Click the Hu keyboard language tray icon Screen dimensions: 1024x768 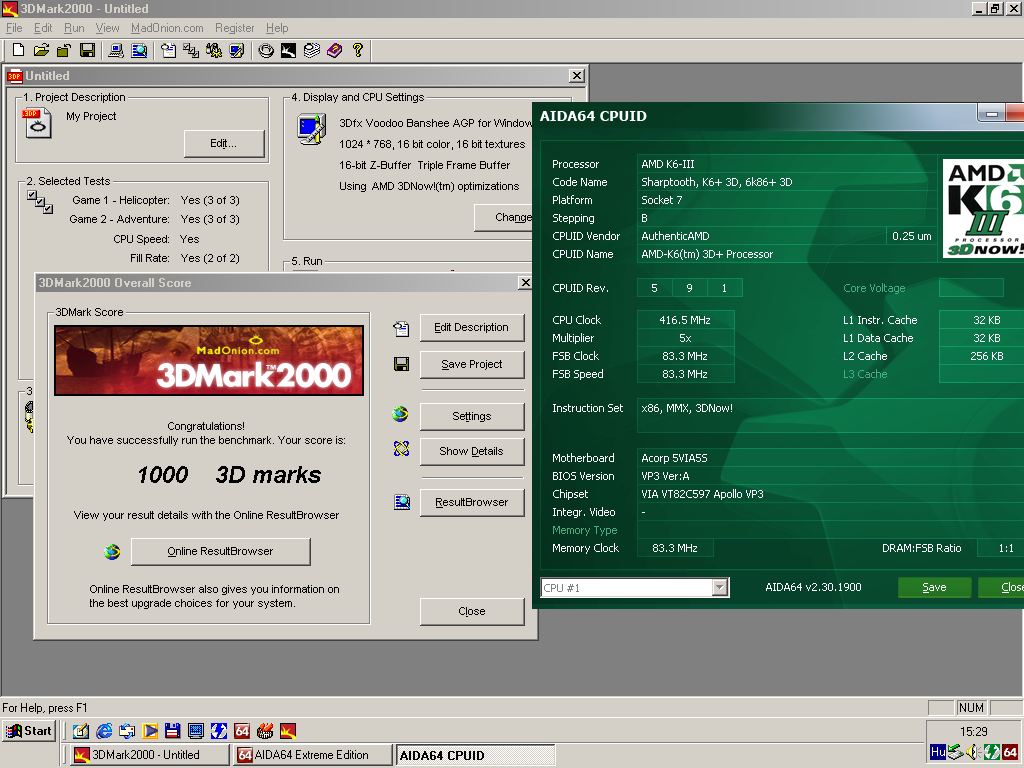tap(938, 752)
